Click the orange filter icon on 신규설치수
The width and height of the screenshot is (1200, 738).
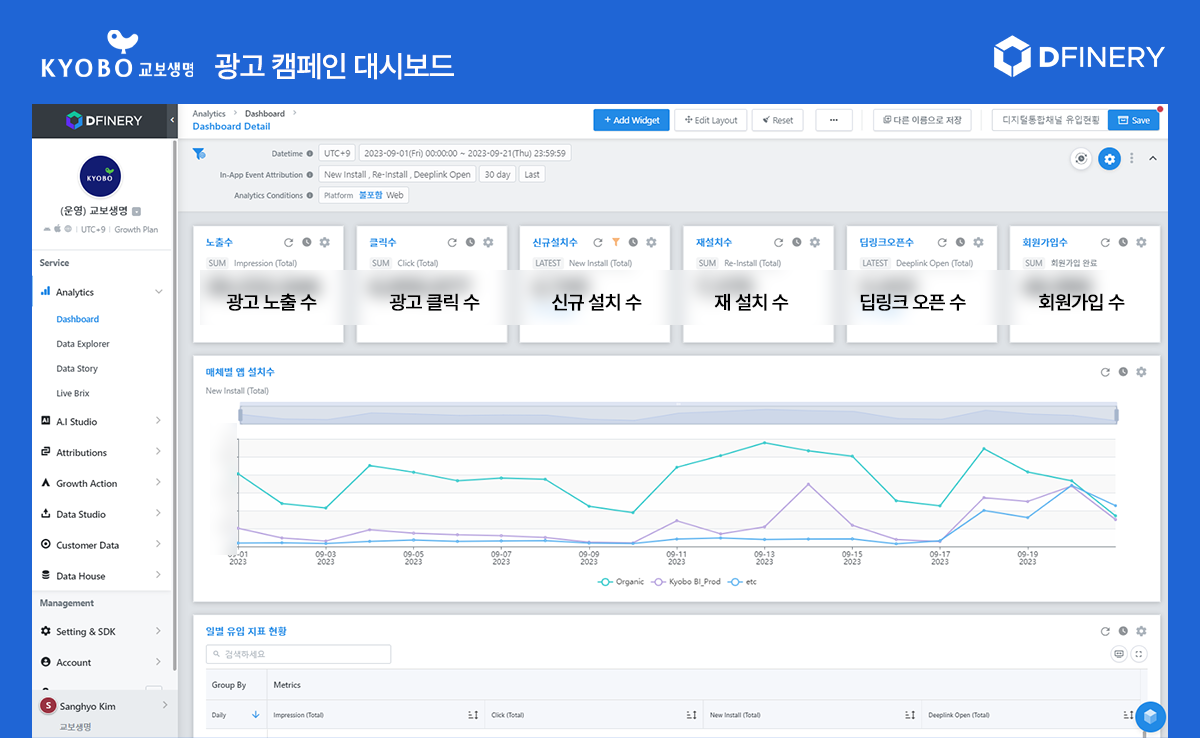click(x=616, y=242)
